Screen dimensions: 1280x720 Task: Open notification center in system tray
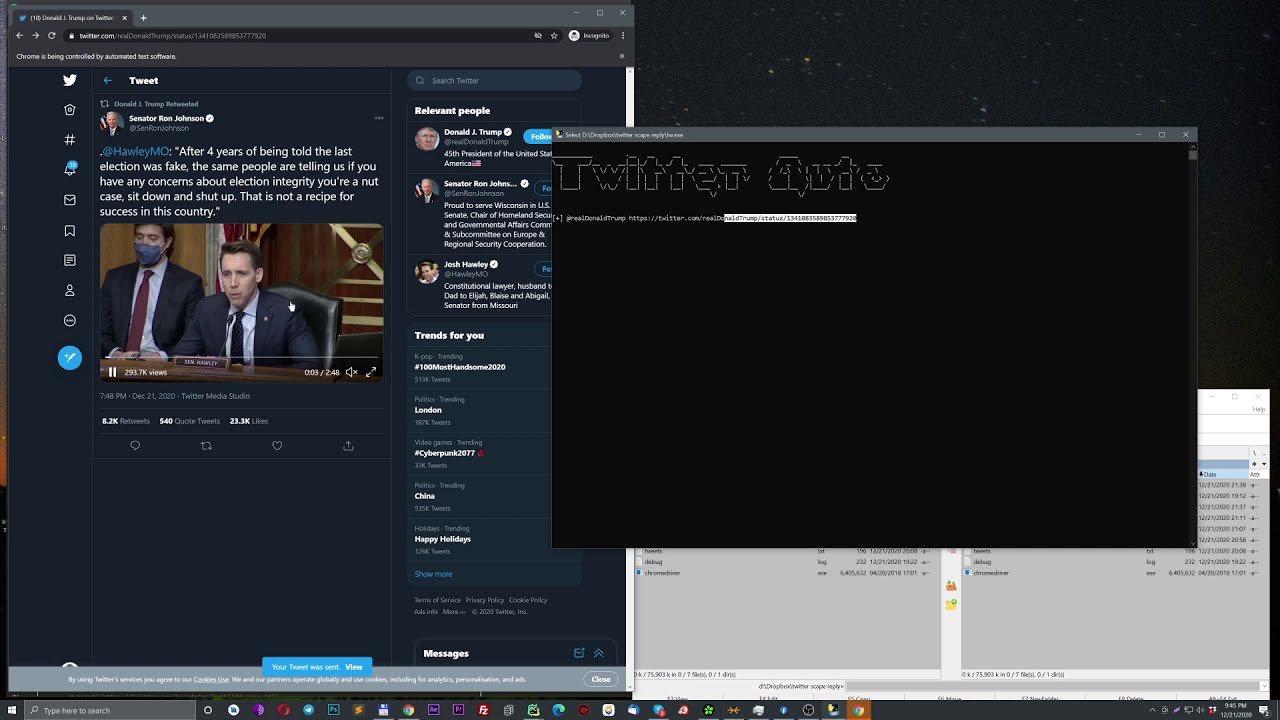tap(1265, 710)
